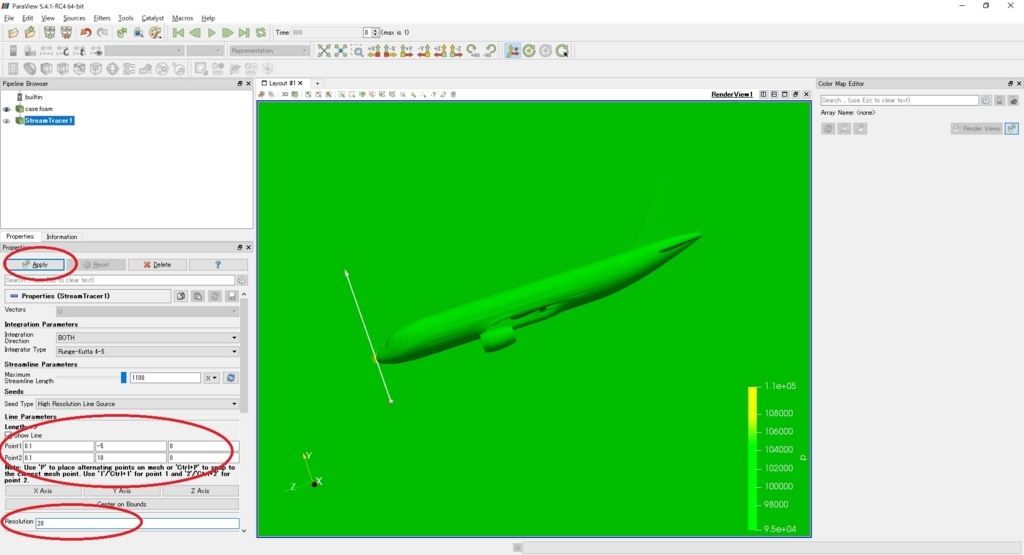Jump to first frame
This screenshot has width=1024, height=555.
[178, 33]
